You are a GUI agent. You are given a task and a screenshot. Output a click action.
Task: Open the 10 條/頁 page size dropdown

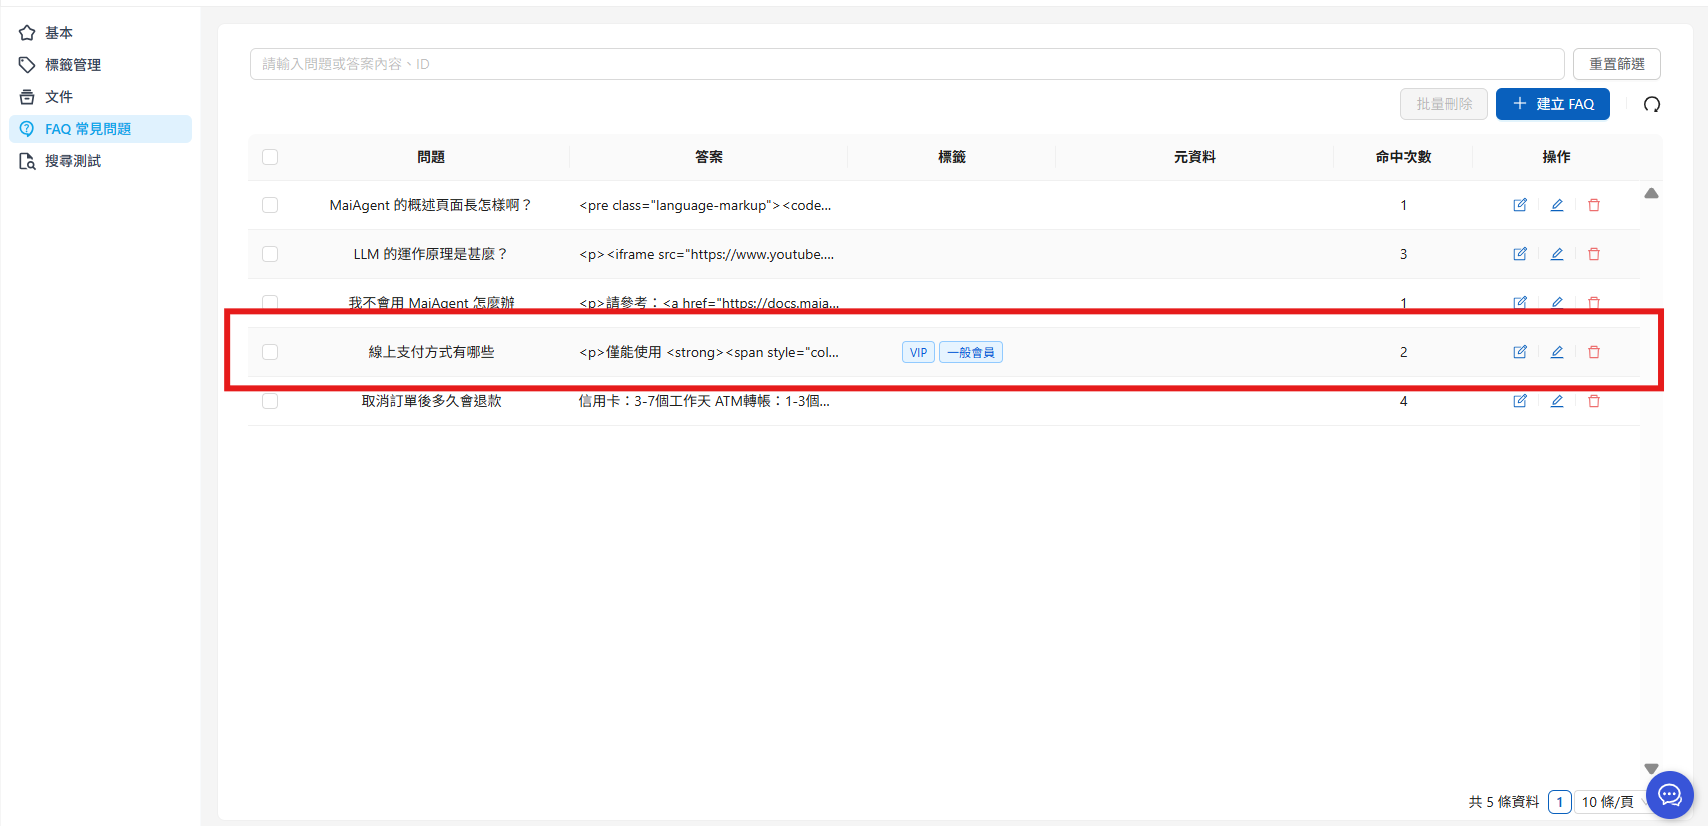(x=1608, y=802)
